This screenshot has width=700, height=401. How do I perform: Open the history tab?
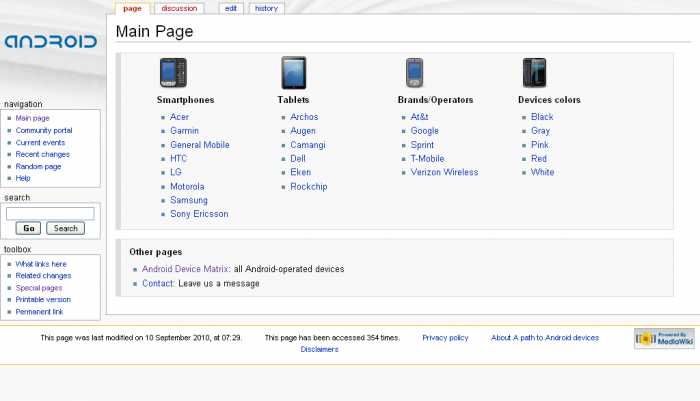267,8
